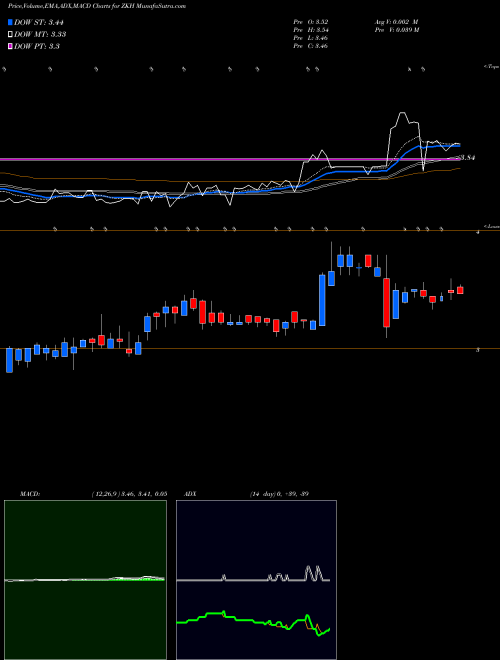Click the 3.34 price label on magenta line

(x=468, y=158)
